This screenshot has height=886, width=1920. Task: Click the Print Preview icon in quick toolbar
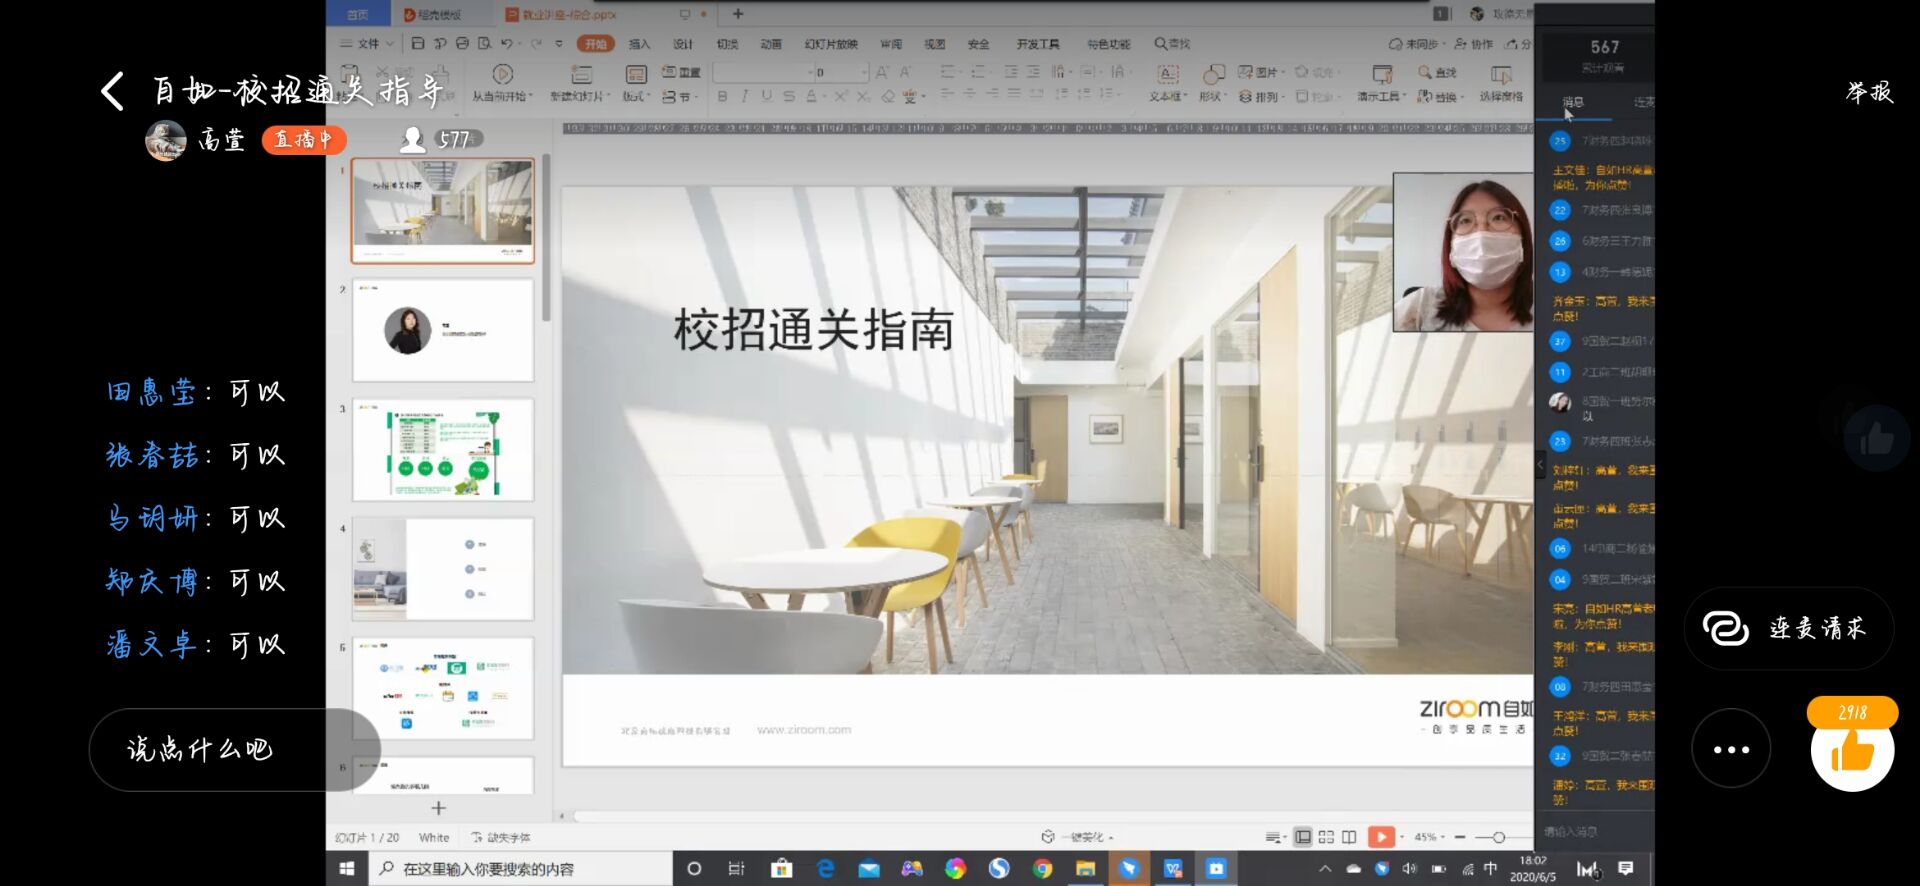484,43
